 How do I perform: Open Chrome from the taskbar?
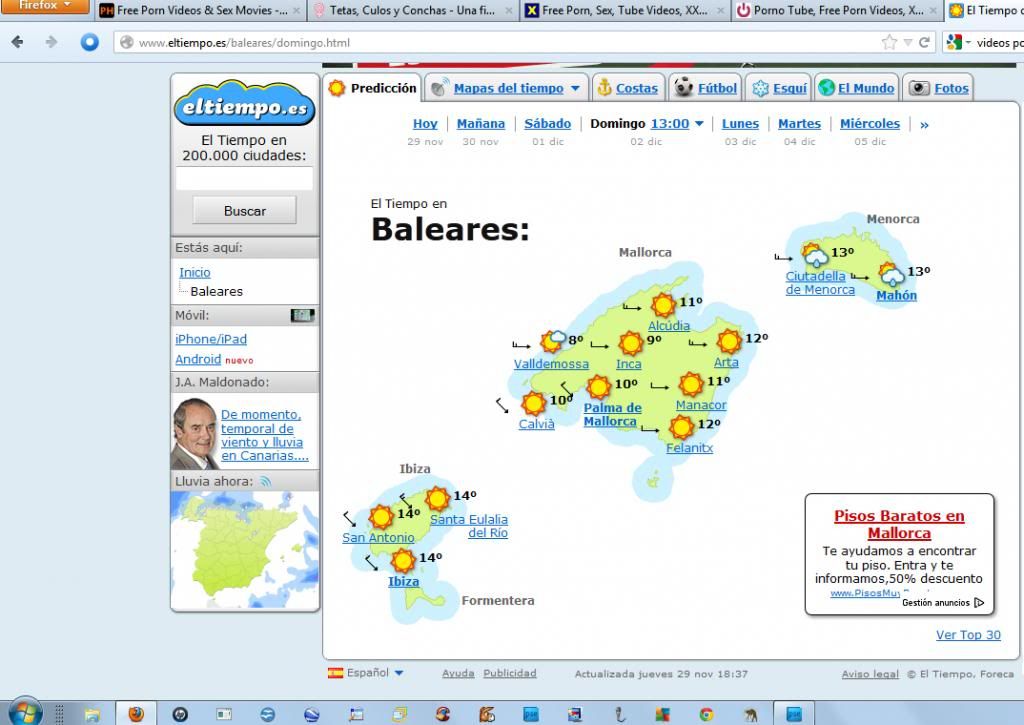pos(706,715)
